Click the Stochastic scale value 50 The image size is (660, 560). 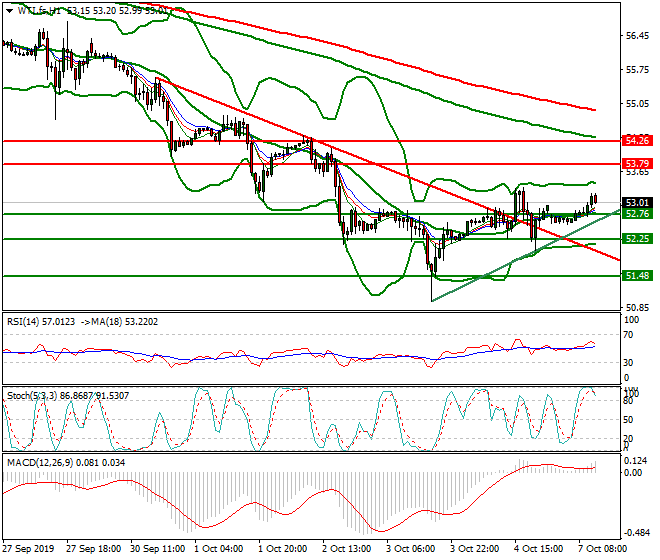[x=628, y=420]
